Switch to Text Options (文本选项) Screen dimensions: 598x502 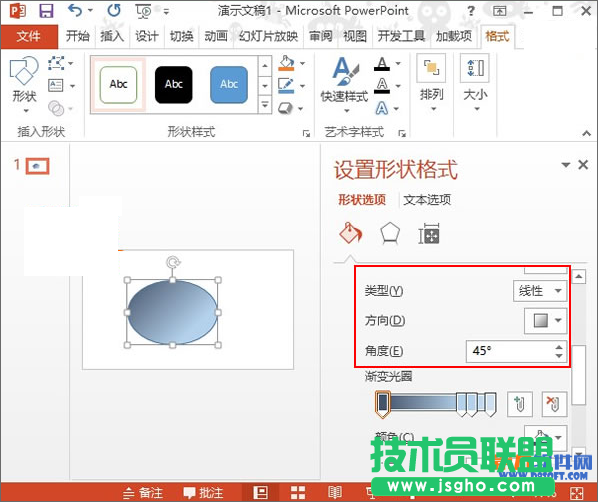(x=427, y=200)
